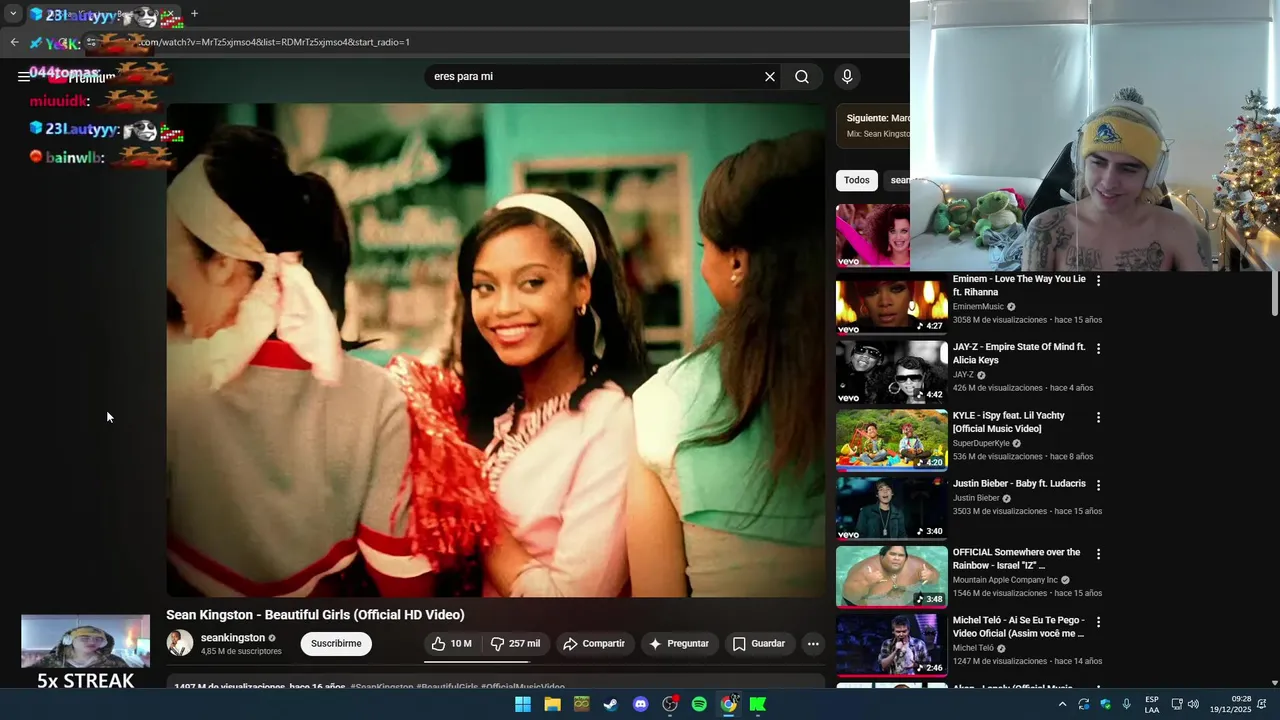
Task: Click the sync refresh tray icon
Action: click(x=1084, y=704)
